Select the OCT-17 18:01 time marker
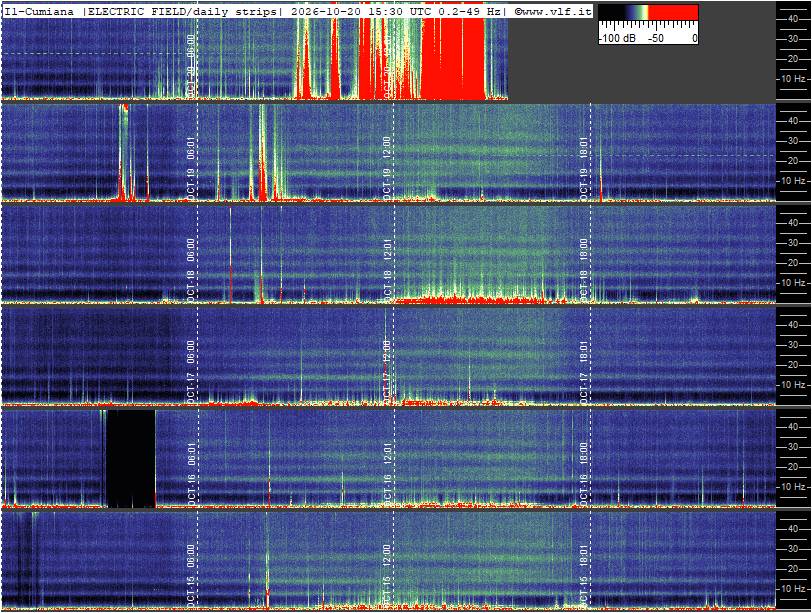This screenshot has width=812, height=613. [x=584, y=372]
